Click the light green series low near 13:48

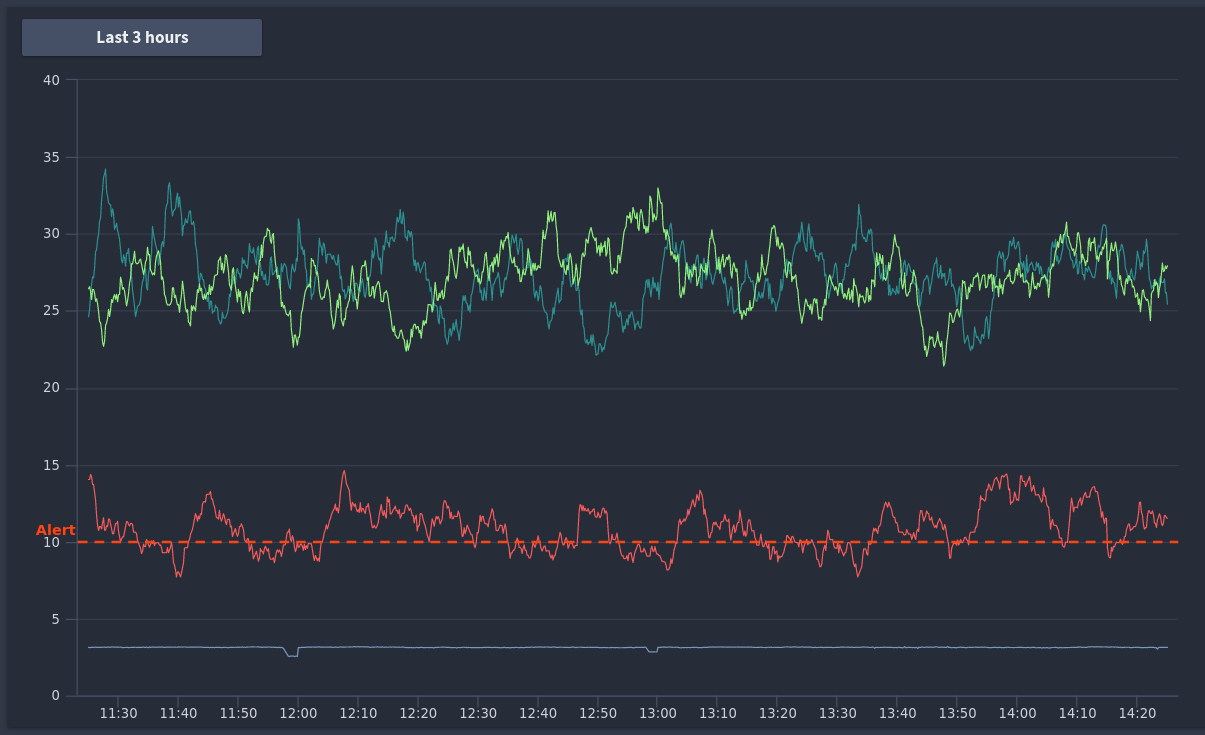pos(943,364)
